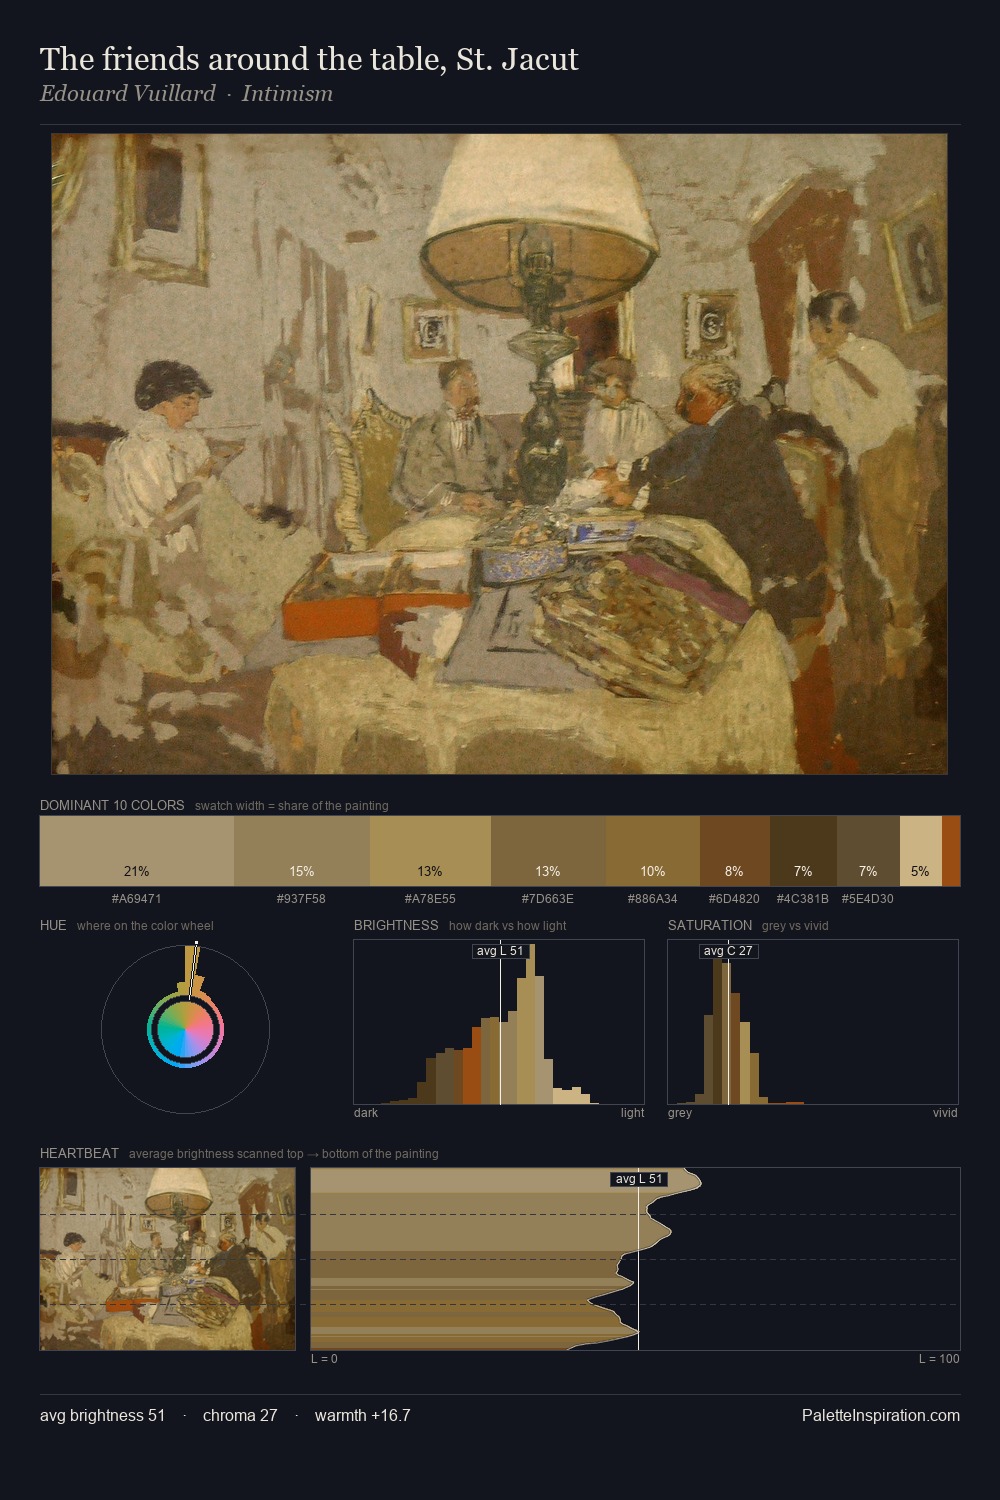Click 'where on the color wheel' caption

(145, 926)
